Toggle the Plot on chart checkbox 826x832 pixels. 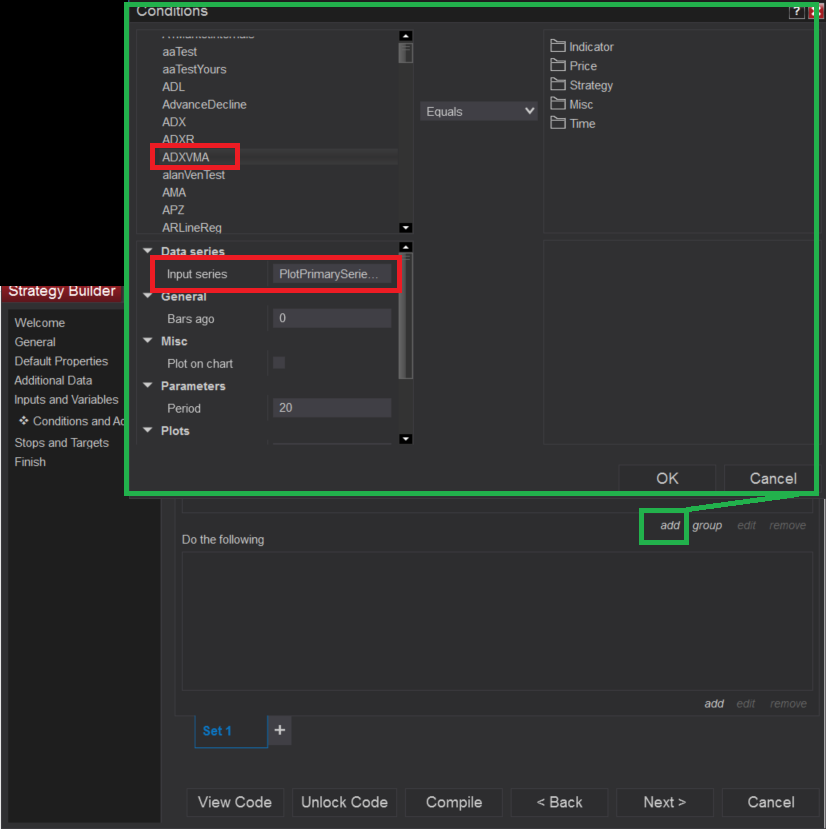coord(279,362)
